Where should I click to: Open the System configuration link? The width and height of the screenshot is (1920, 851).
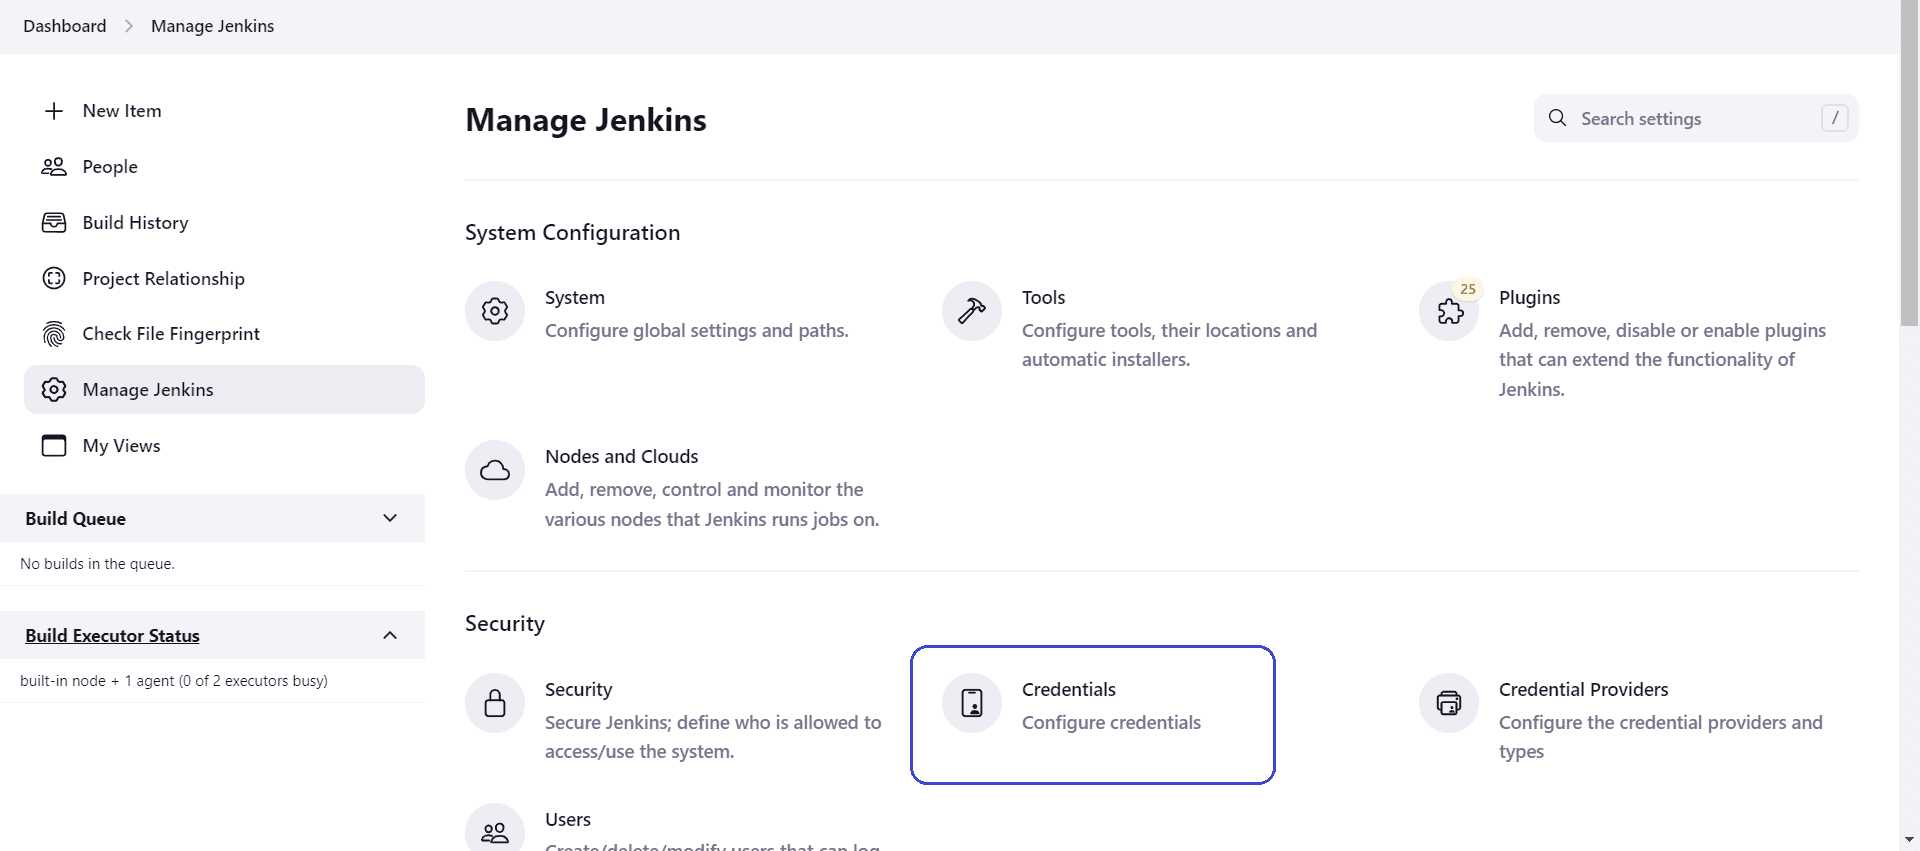(575, 297)
